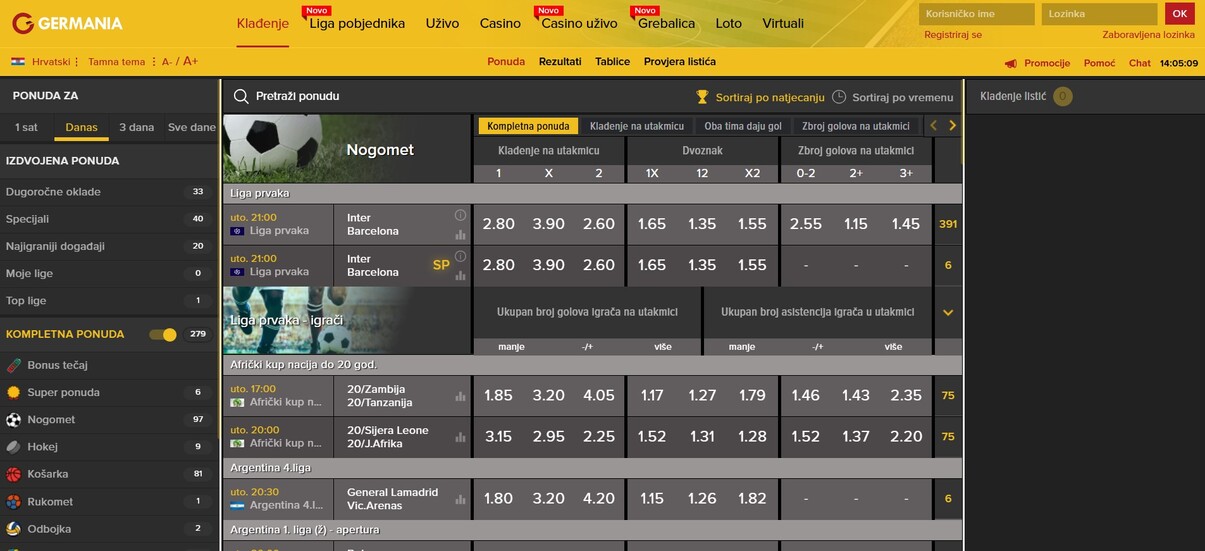Viewport: 1205px width, 551px height.
Task: Select odds 2.80 for Inter win
Action: [x=498, y=224]
